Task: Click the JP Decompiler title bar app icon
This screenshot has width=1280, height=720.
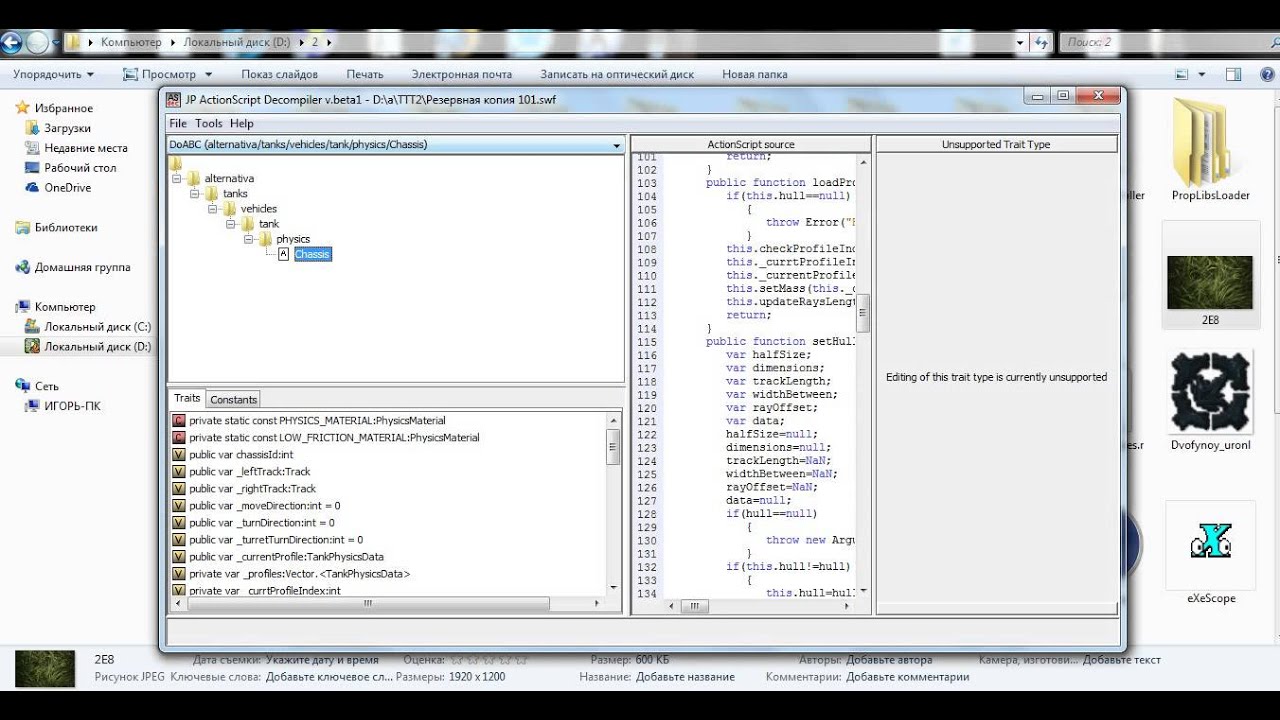Action: [174, 99]
